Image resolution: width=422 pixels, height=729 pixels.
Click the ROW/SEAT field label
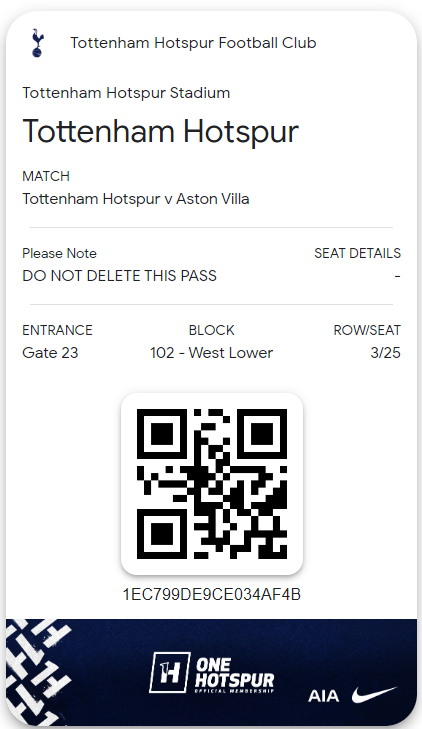coord(367,330)
